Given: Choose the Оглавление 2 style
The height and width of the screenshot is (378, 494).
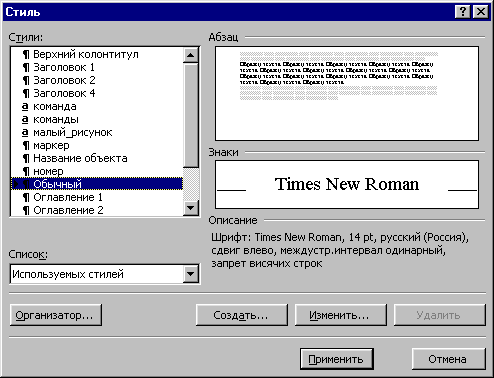Looking at the screenshot, I should (97, 210).
